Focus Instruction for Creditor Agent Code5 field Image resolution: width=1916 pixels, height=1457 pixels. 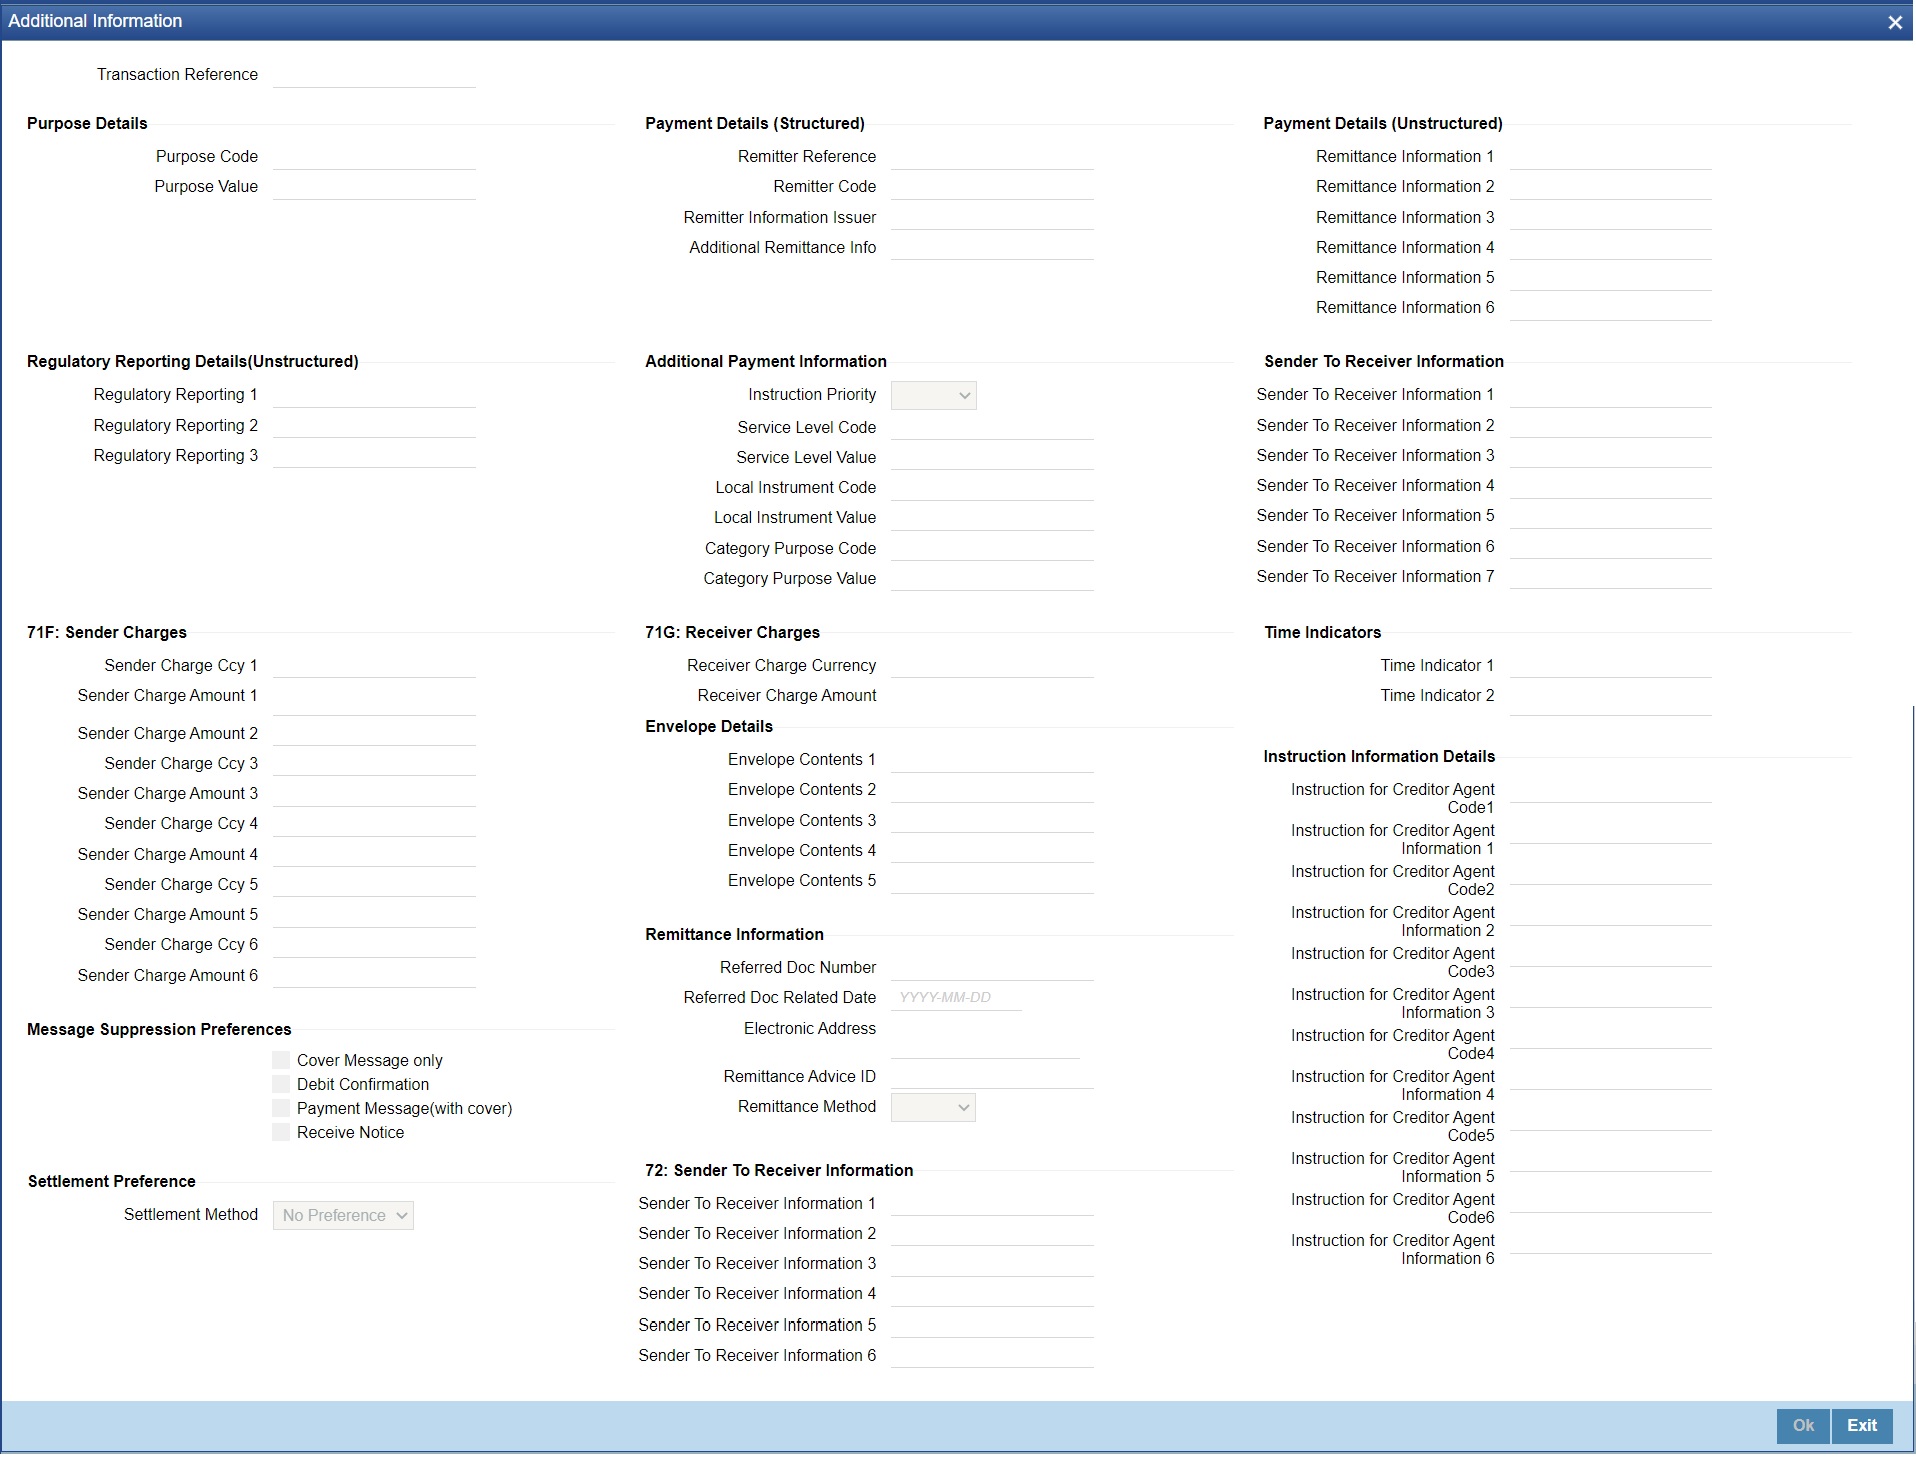pyautogui.click(x=1610, y=1118)
